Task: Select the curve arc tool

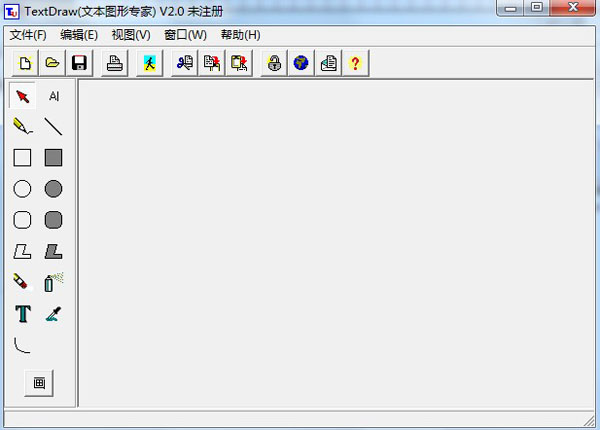Action: 22,345
